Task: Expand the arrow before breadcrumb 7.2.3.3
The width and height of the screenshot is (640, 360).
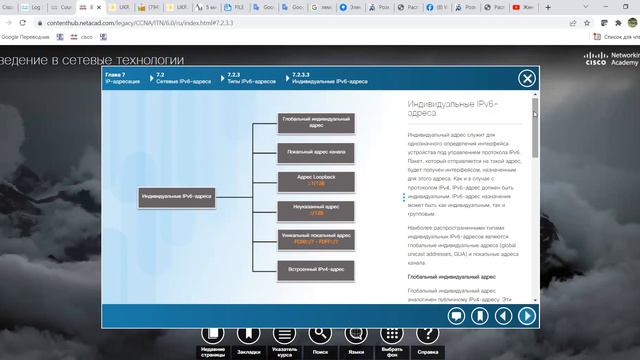Action: click(287, 78)
